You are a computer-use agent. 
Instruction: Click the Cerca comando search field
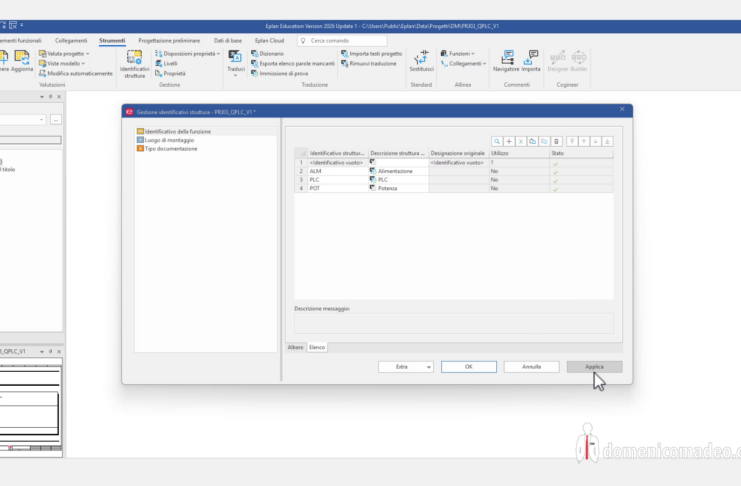[340, 40]
